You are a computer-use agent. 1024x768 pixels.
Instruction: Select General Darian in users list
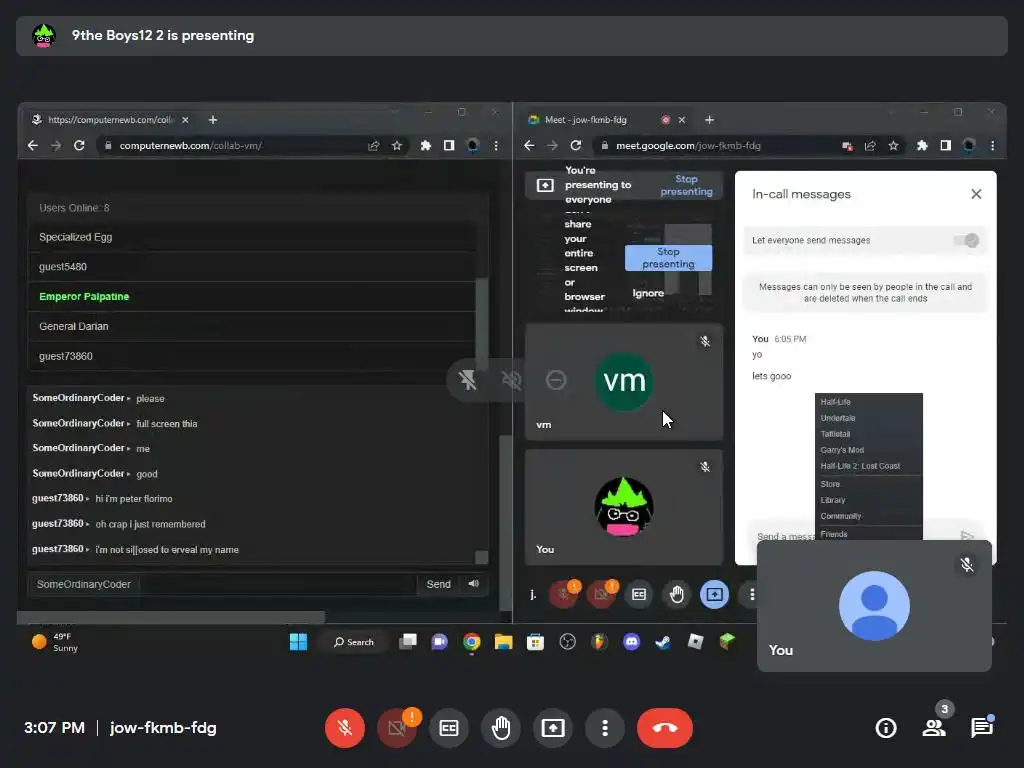point(251,326)
